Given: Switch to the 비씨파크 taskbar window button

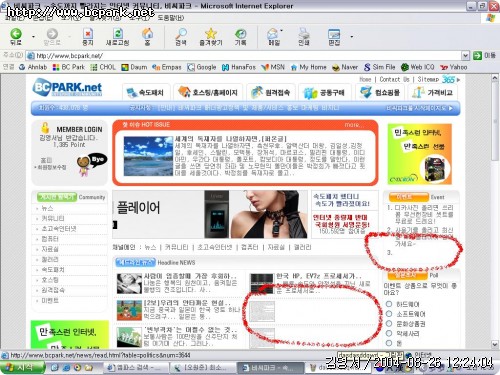Looking at the screenshot, I should point(269,368).
